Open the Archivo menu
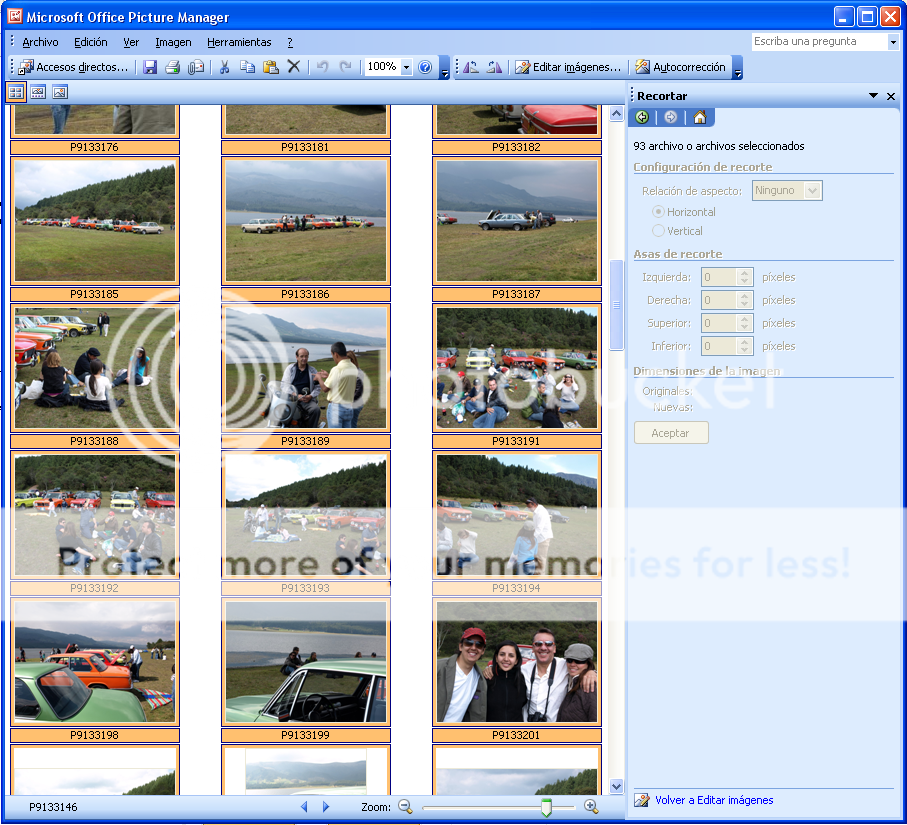Viewport: 907px width, 825px height. point(40,42)
